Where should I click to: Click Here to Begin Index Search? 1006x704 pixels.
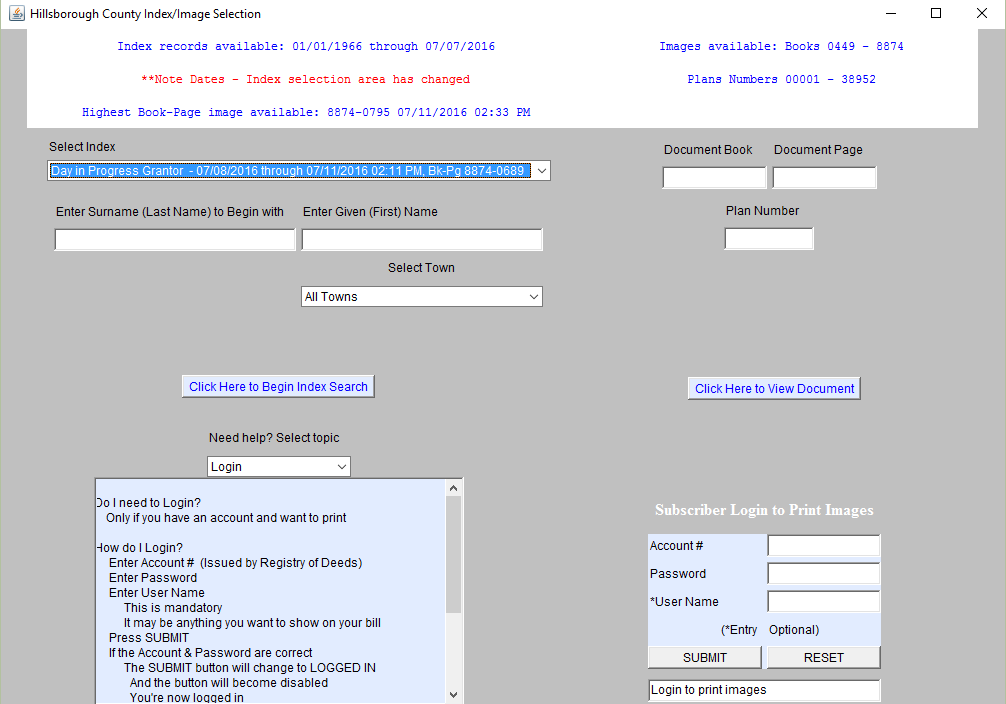pos(277,385)
